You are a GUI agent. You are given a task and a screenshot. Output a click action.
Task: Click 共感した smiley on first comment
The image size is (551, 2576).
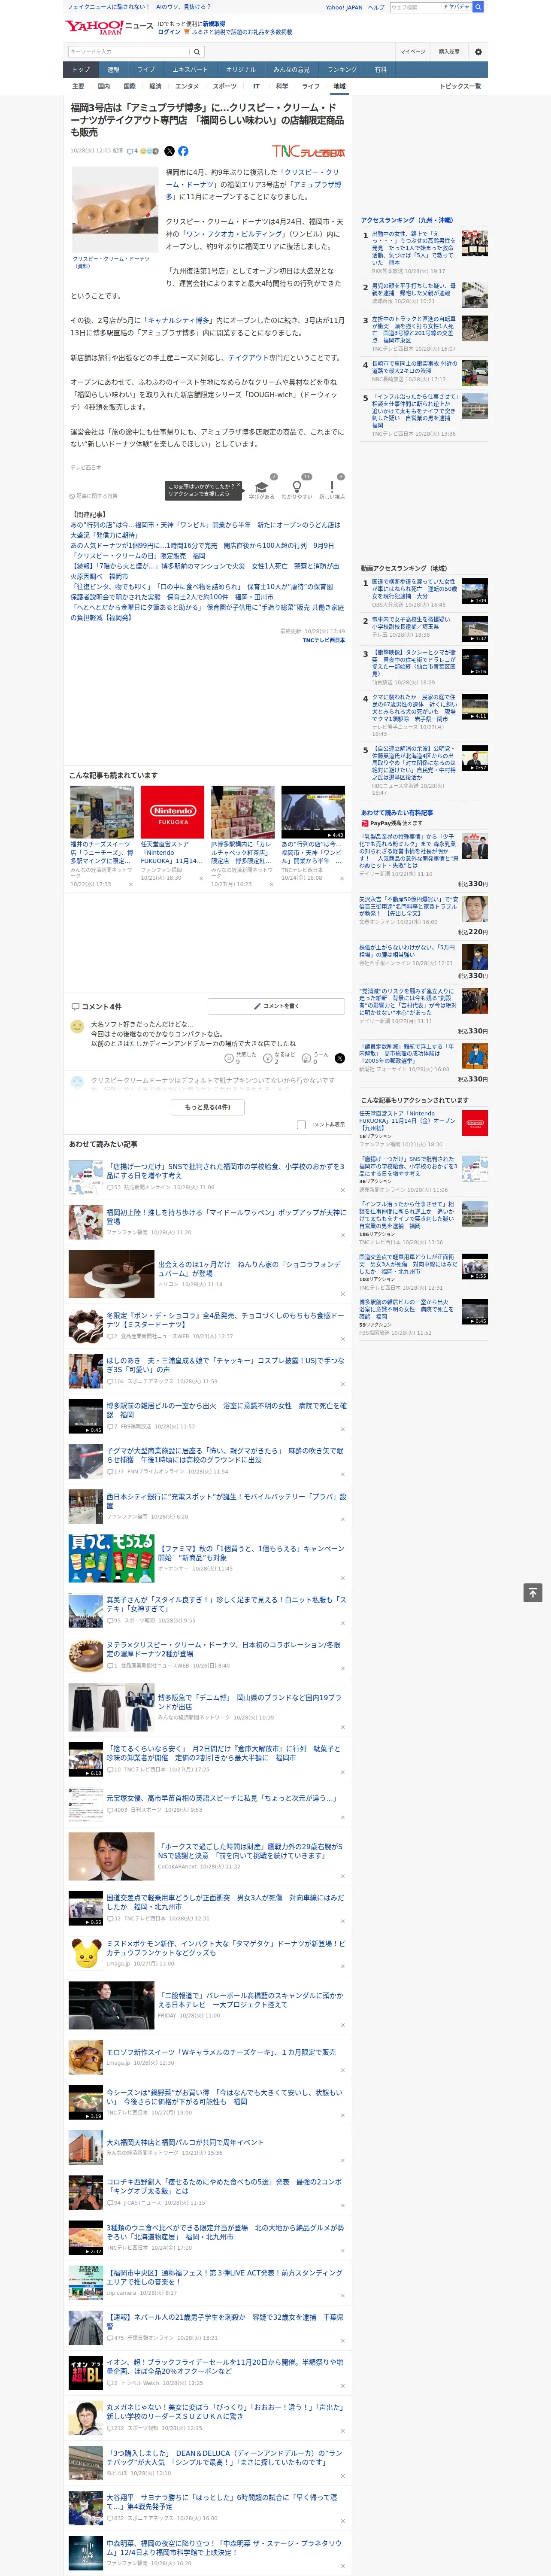coord(229,1058)
